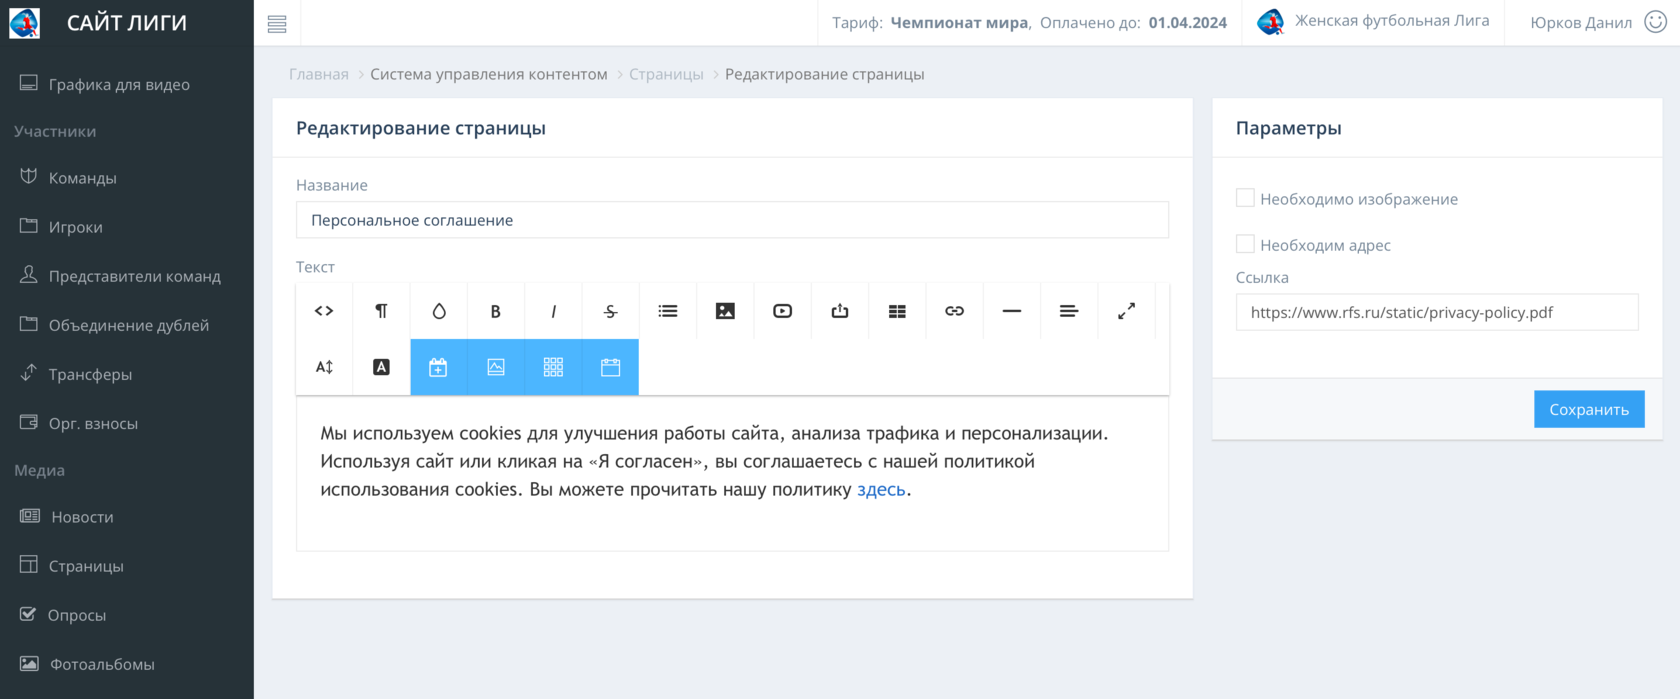Click into the editor text area
This screenshot has width=1680, height=699.
click(x=732, y=474)
